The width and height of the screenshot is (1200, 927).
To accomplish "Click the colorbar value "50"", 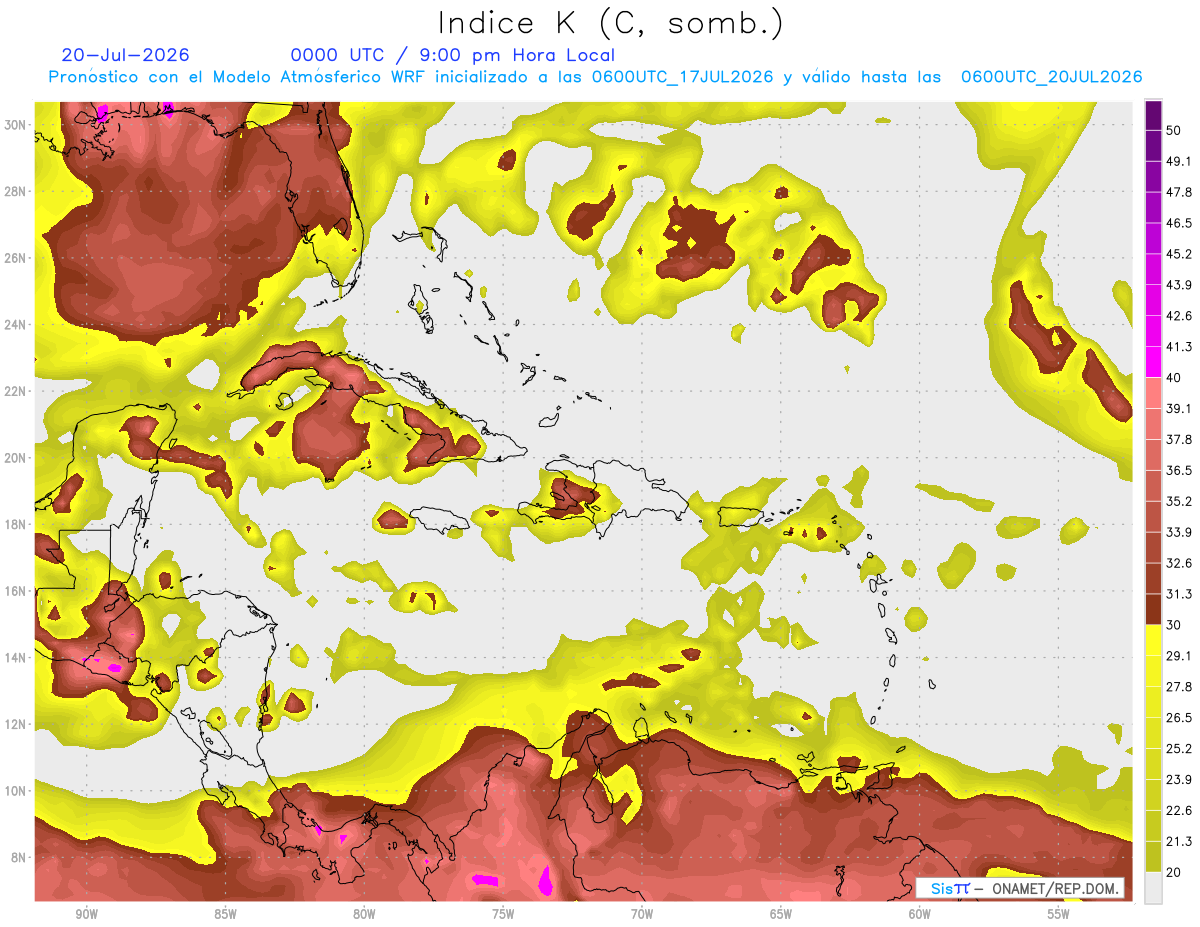I will click(1174, 131).
